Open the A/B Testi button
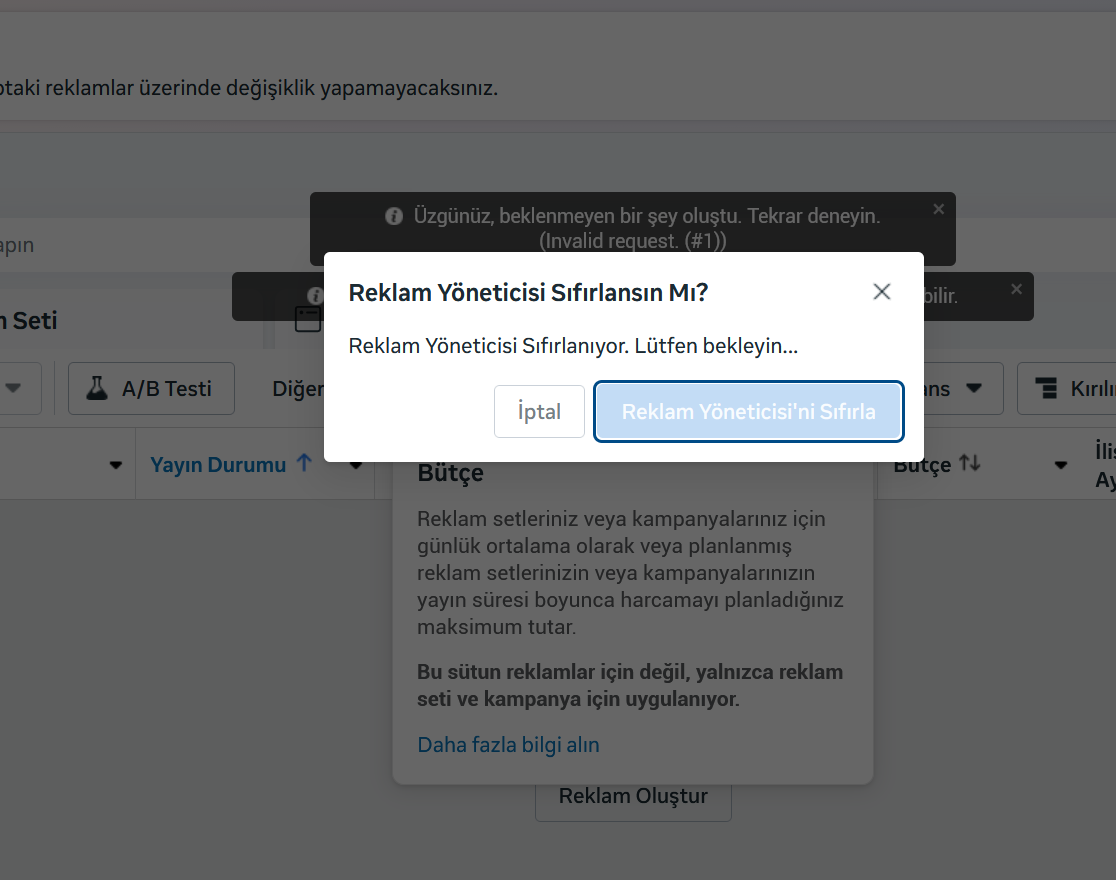Viewport: 1116px width, 880px height. coord(151,389)
